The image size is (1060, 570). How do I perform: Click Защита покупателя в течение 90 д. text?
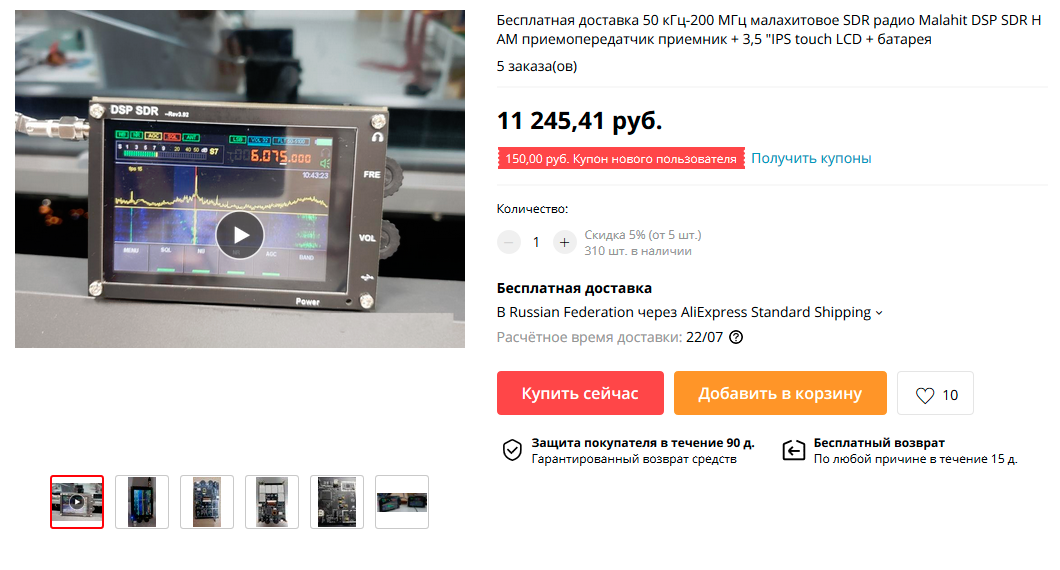tap(643, 443)
